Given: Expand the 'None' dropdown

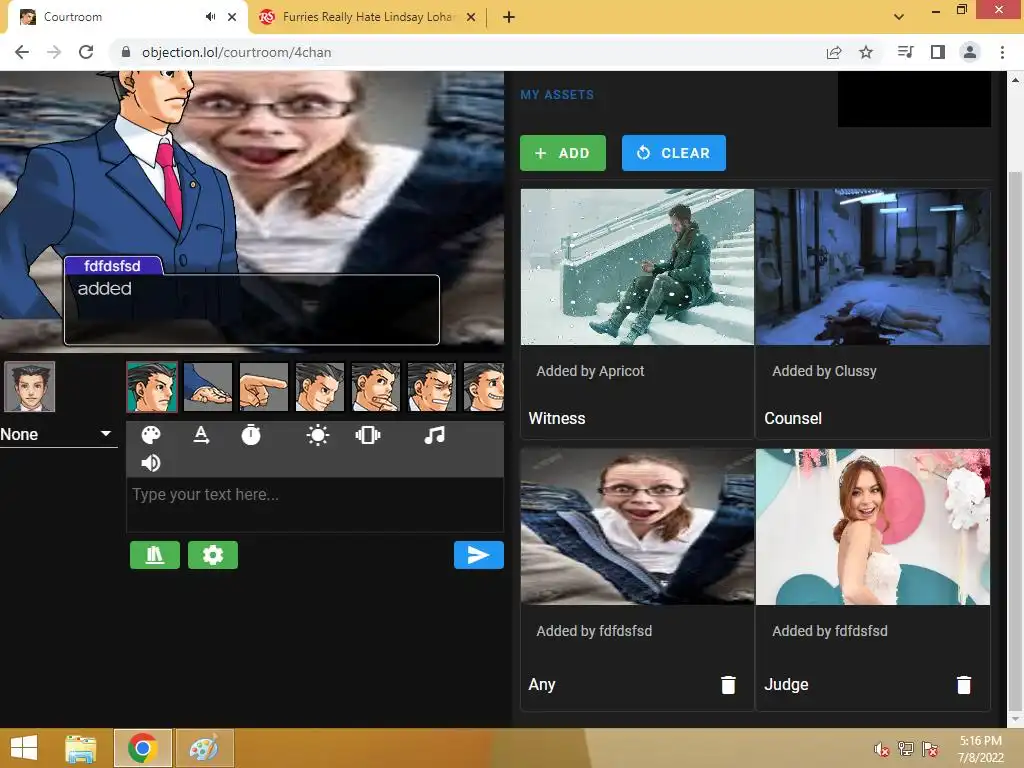Looking at the screenshot, I should coord(57,434).
